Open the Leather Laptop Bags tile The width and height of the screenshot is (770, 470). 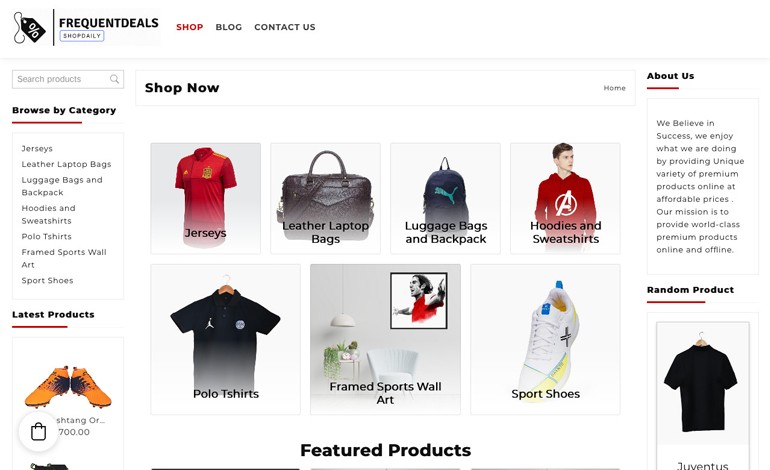[x=326, y=198]
